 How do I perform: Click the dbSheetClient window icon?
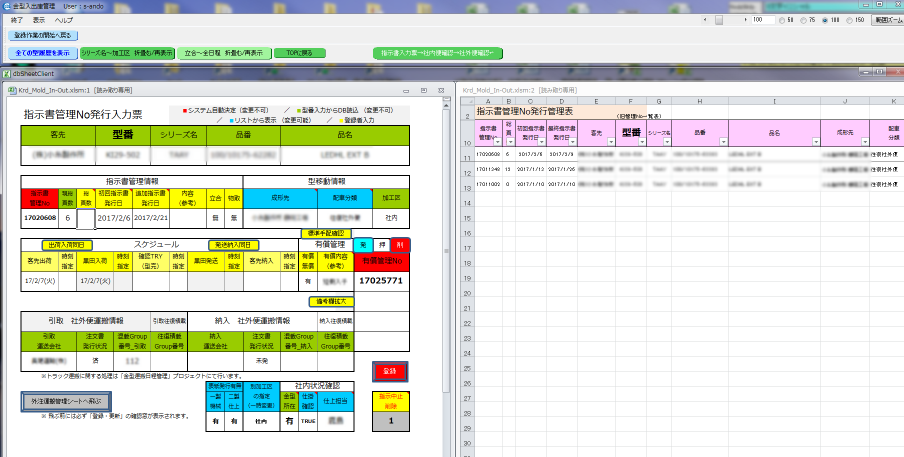pos(6,73)
